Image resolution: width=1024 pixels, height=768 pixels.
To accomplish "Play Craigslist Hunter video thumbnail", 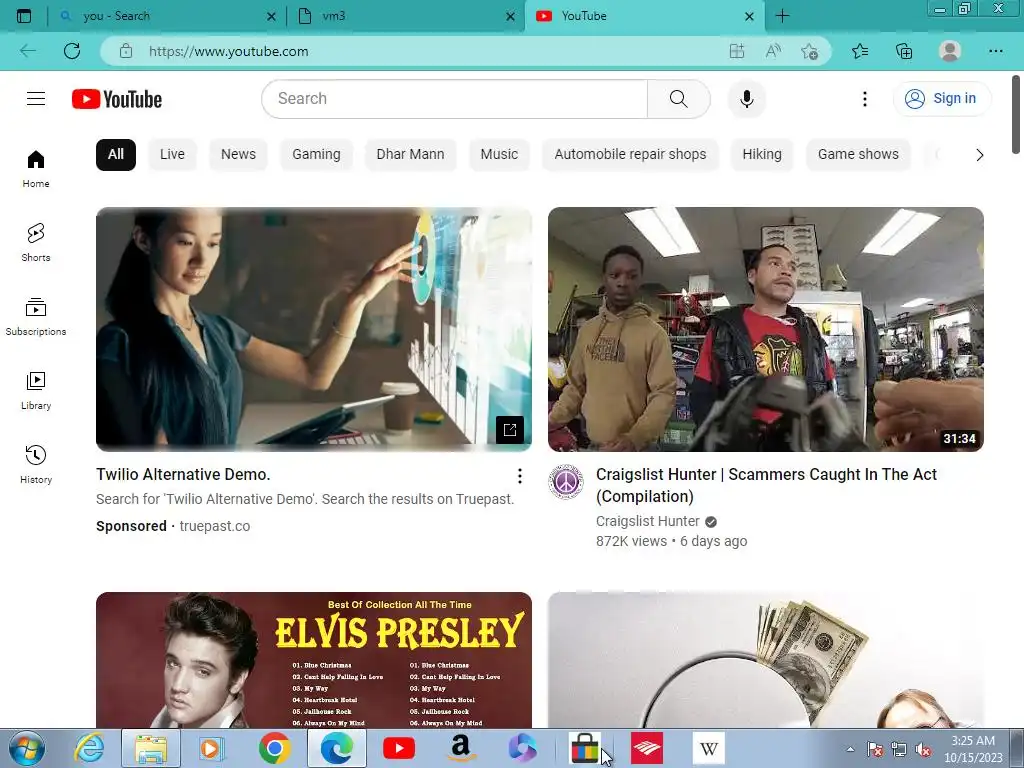I will (765, 329).
